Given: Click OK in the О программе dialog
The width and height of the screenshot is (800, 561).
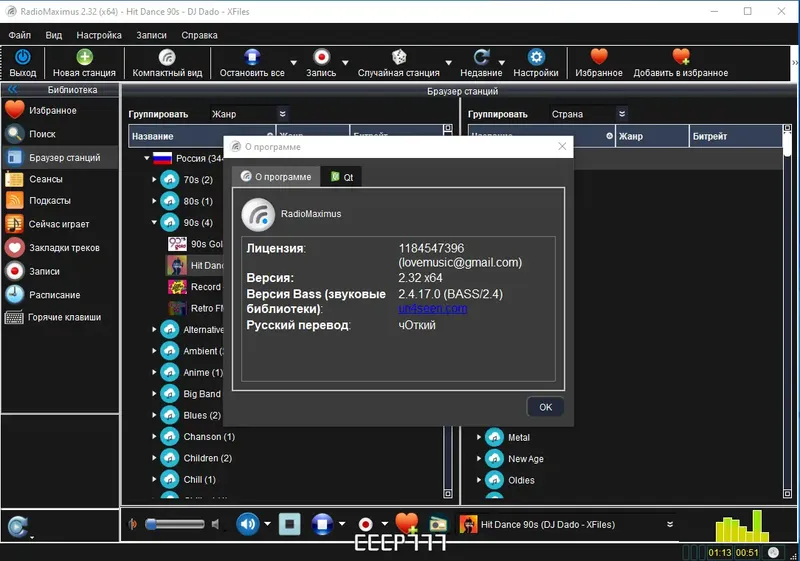Looking at the screenshot, I should click(545, 407).
